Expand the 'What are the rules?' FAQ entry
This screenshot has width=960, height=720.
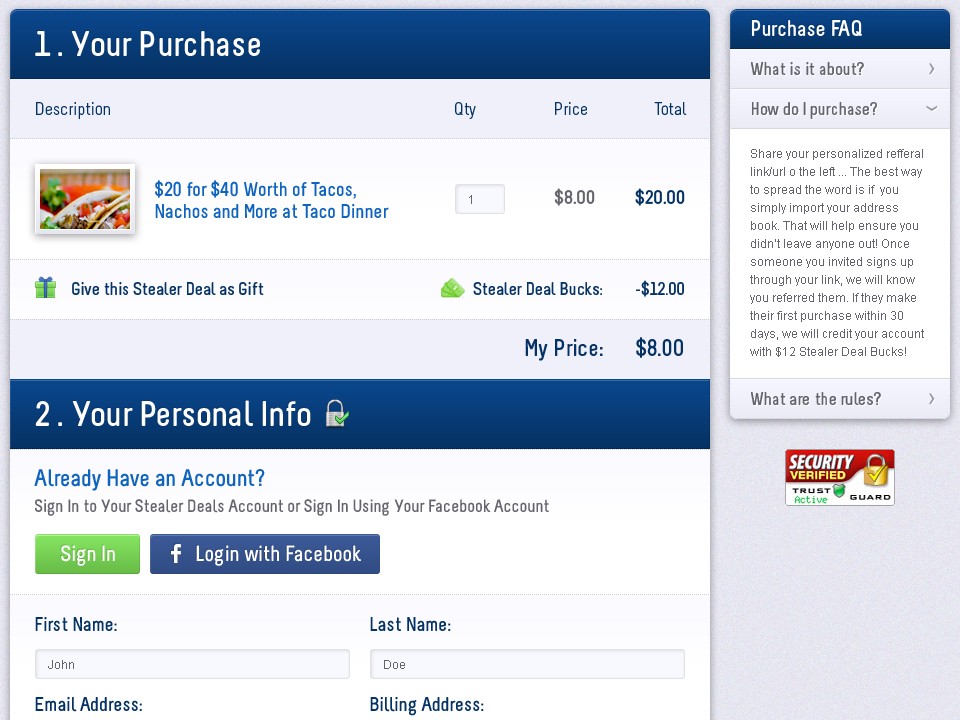point(839,398)
